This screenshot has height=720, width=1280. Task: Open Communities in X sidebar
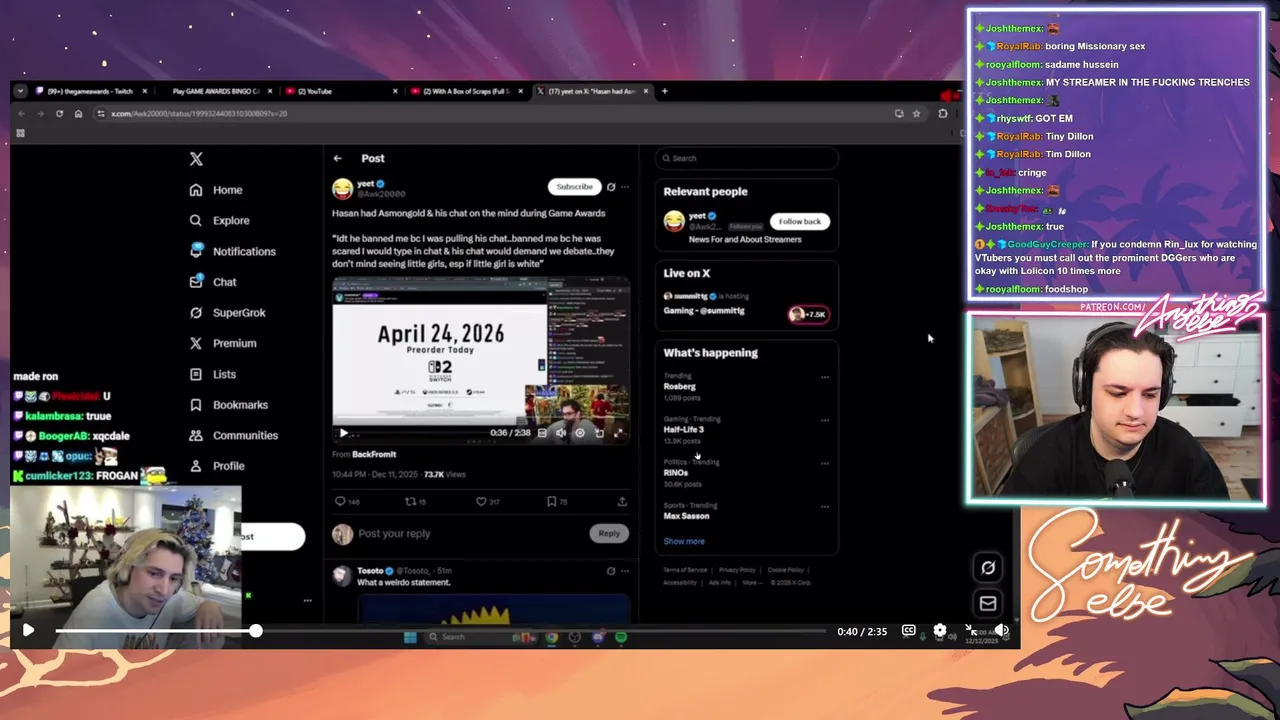pyautogui.click(x=234, y=435)
